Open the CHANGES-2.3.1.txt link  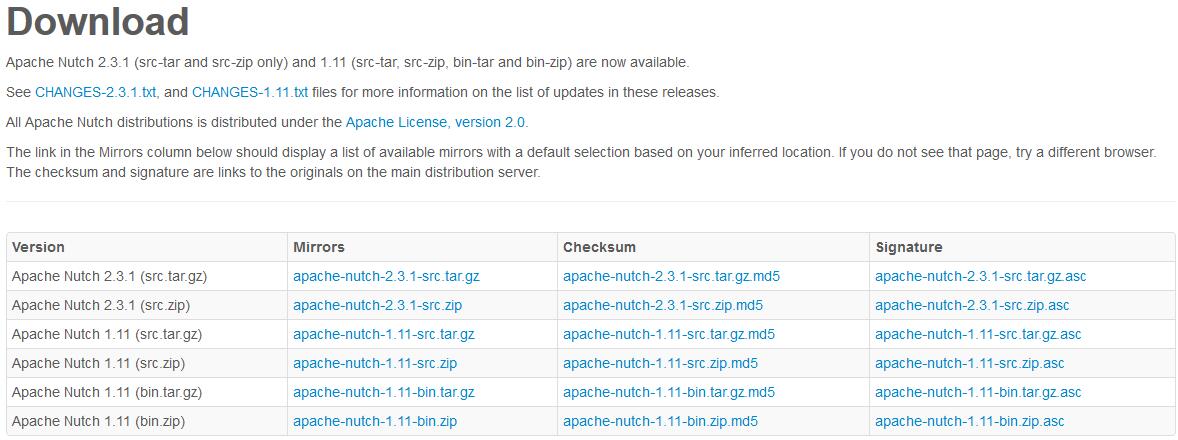click(96, 92)
